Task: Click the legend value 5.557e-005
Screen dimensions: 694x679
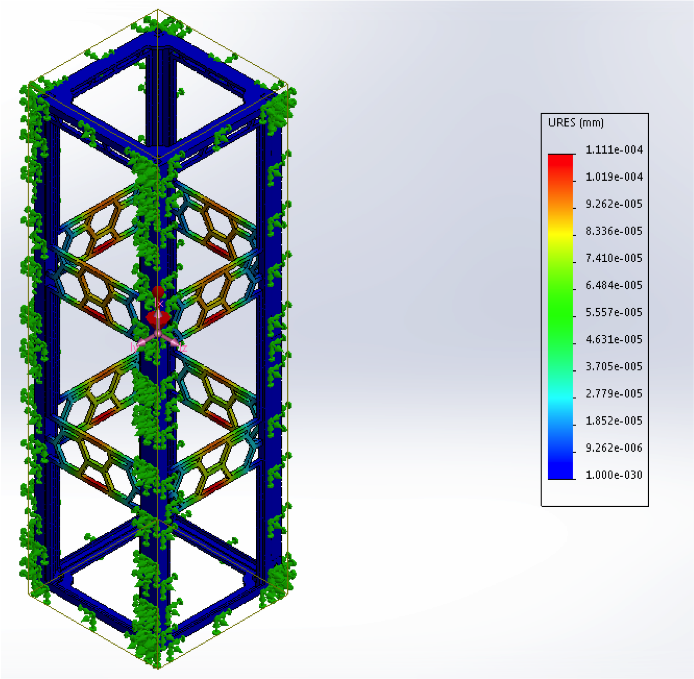Action: click(x=614, y=312)
